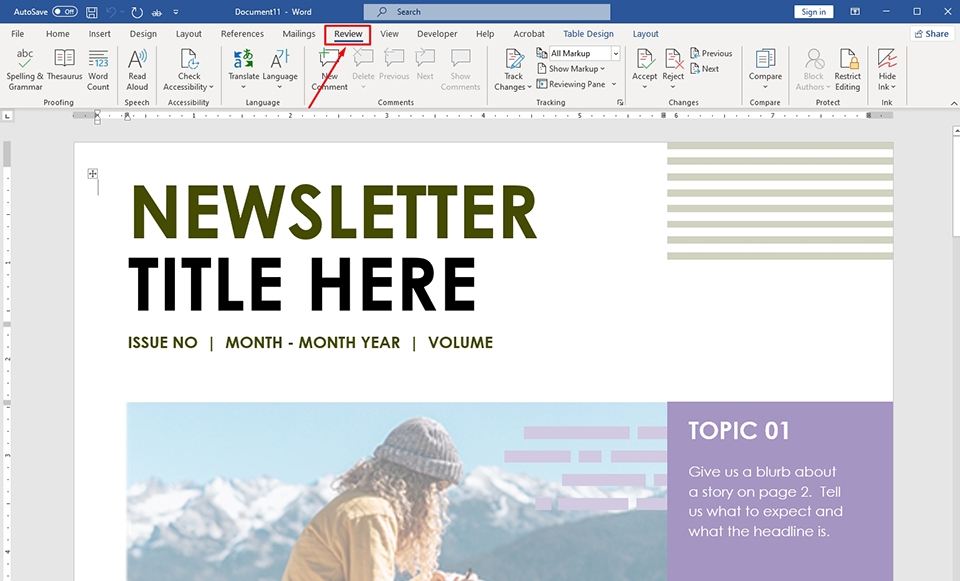The image size is (960, 581).
Task: Click the Undo icon
Action: [111, 12]
